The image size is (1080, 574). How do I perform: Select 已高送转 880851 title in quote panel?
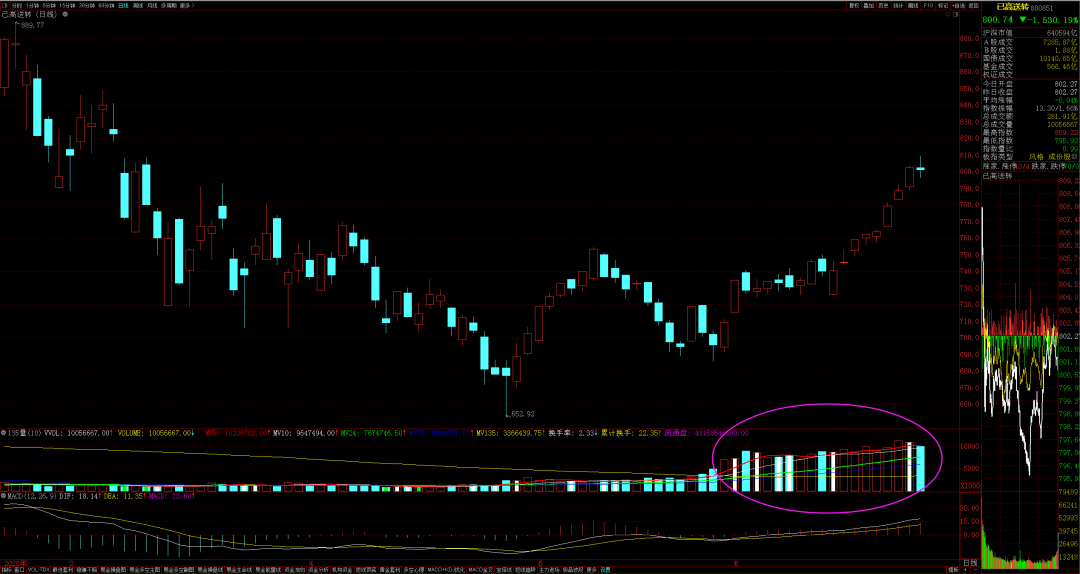[1025, 8]
